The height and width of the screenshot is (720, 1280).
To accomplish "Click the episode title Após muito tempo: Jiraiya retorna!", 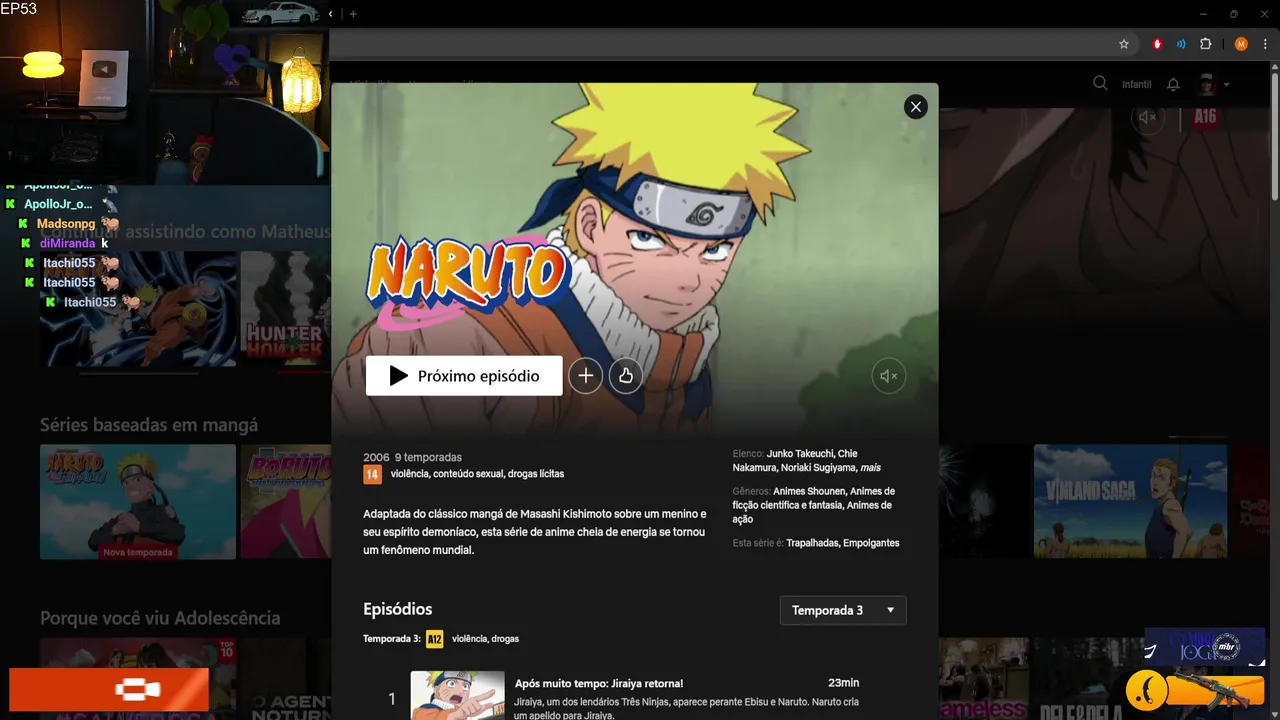I will [599, 684].
